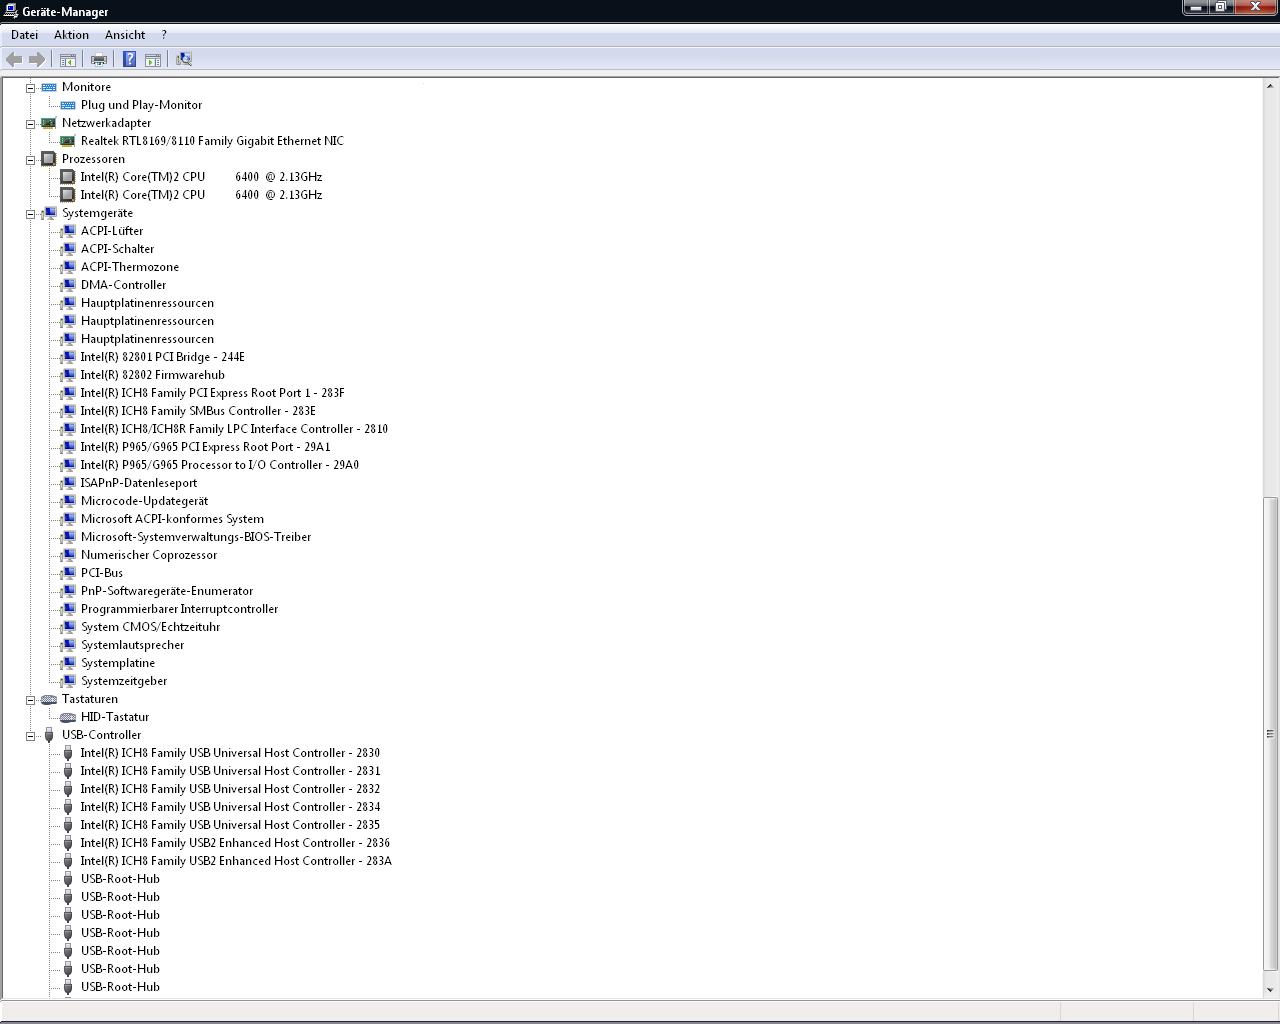Click the vertical scrollbar up arrow
1280x1024 pixels.
(1271, 86)
